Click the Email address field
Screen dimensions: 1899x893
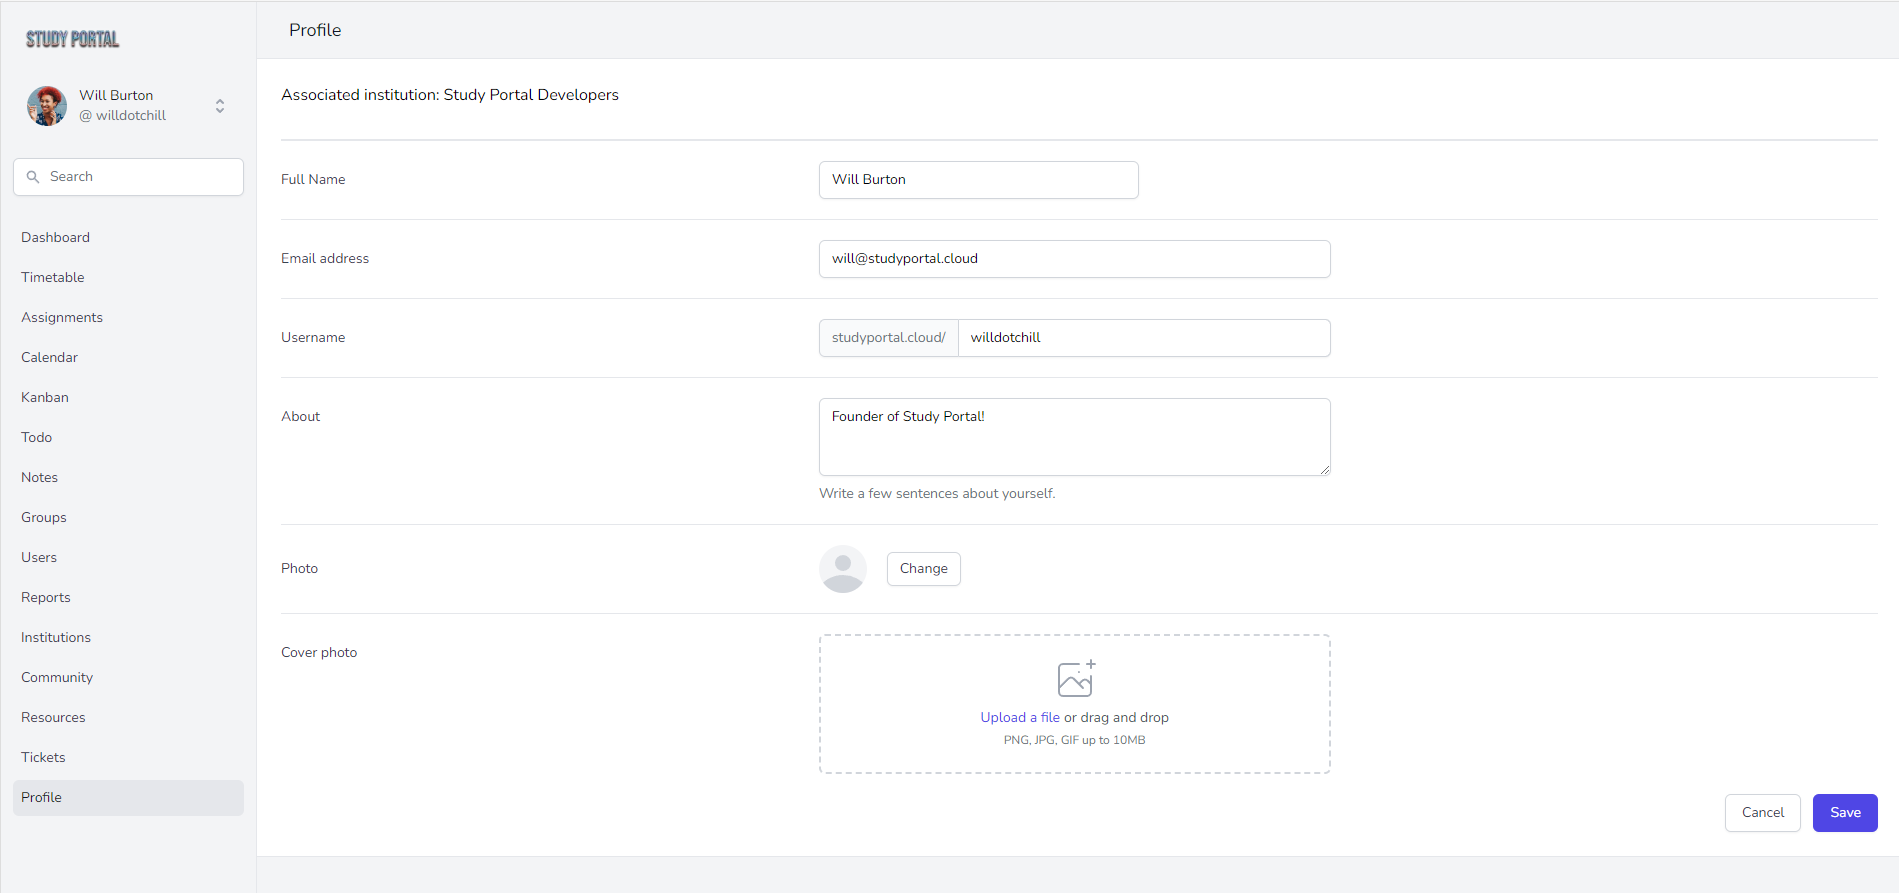tap(1074, 259)
